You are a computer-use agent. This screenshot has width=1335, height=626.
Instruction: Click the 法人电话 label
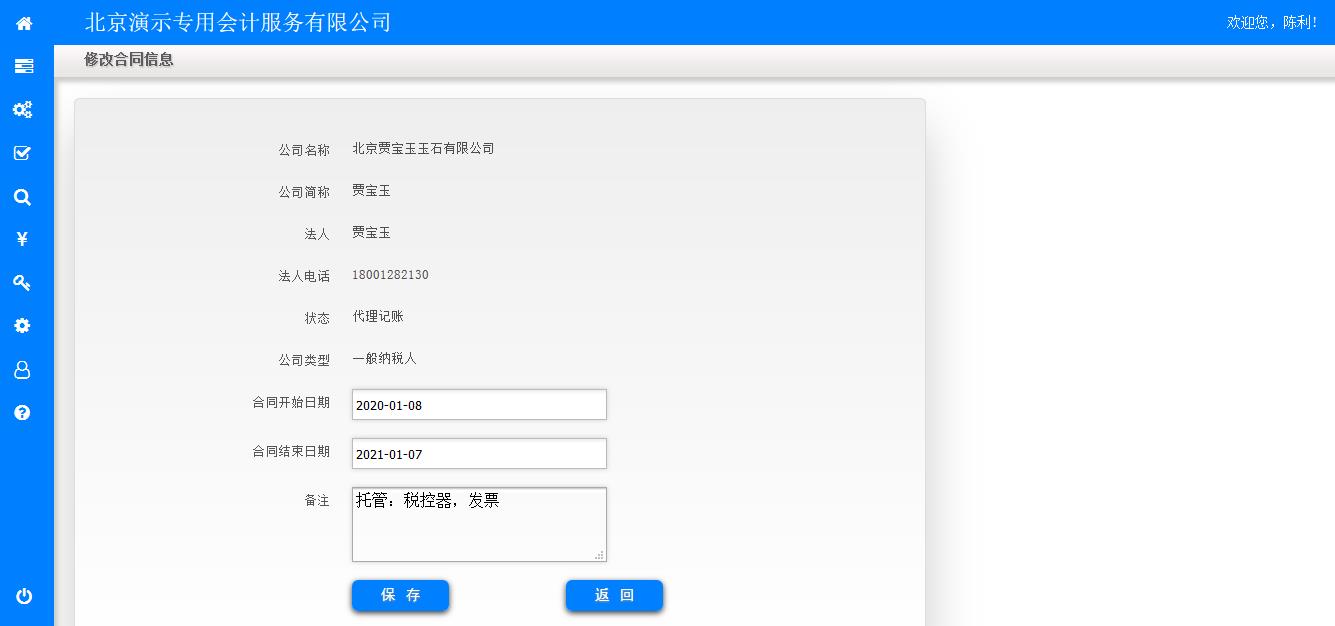[x=304, y=276]
